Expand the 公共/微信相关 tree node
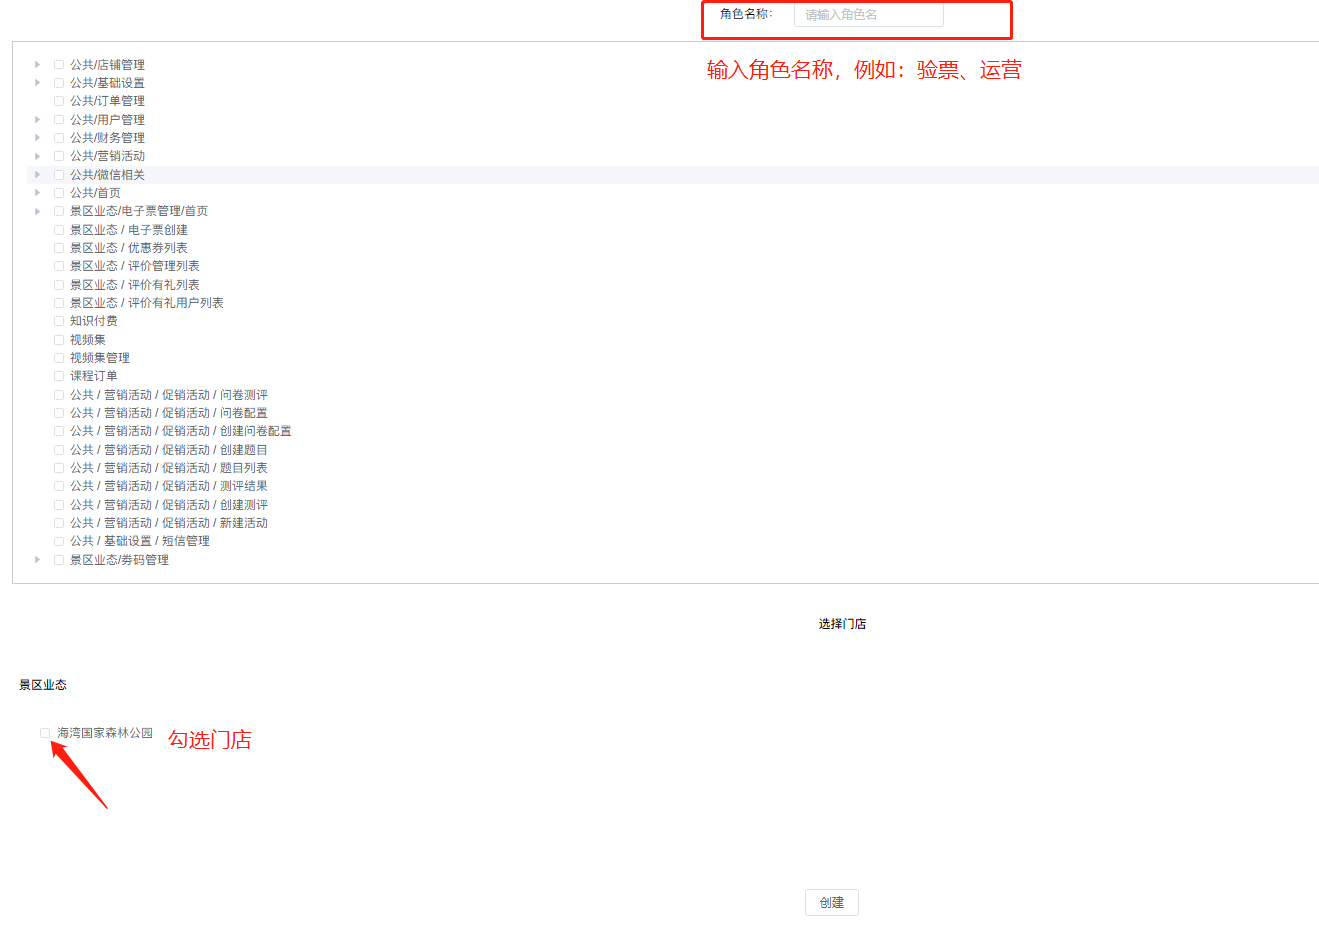Viewport: 1319px width, 927px height. point(37,173)
